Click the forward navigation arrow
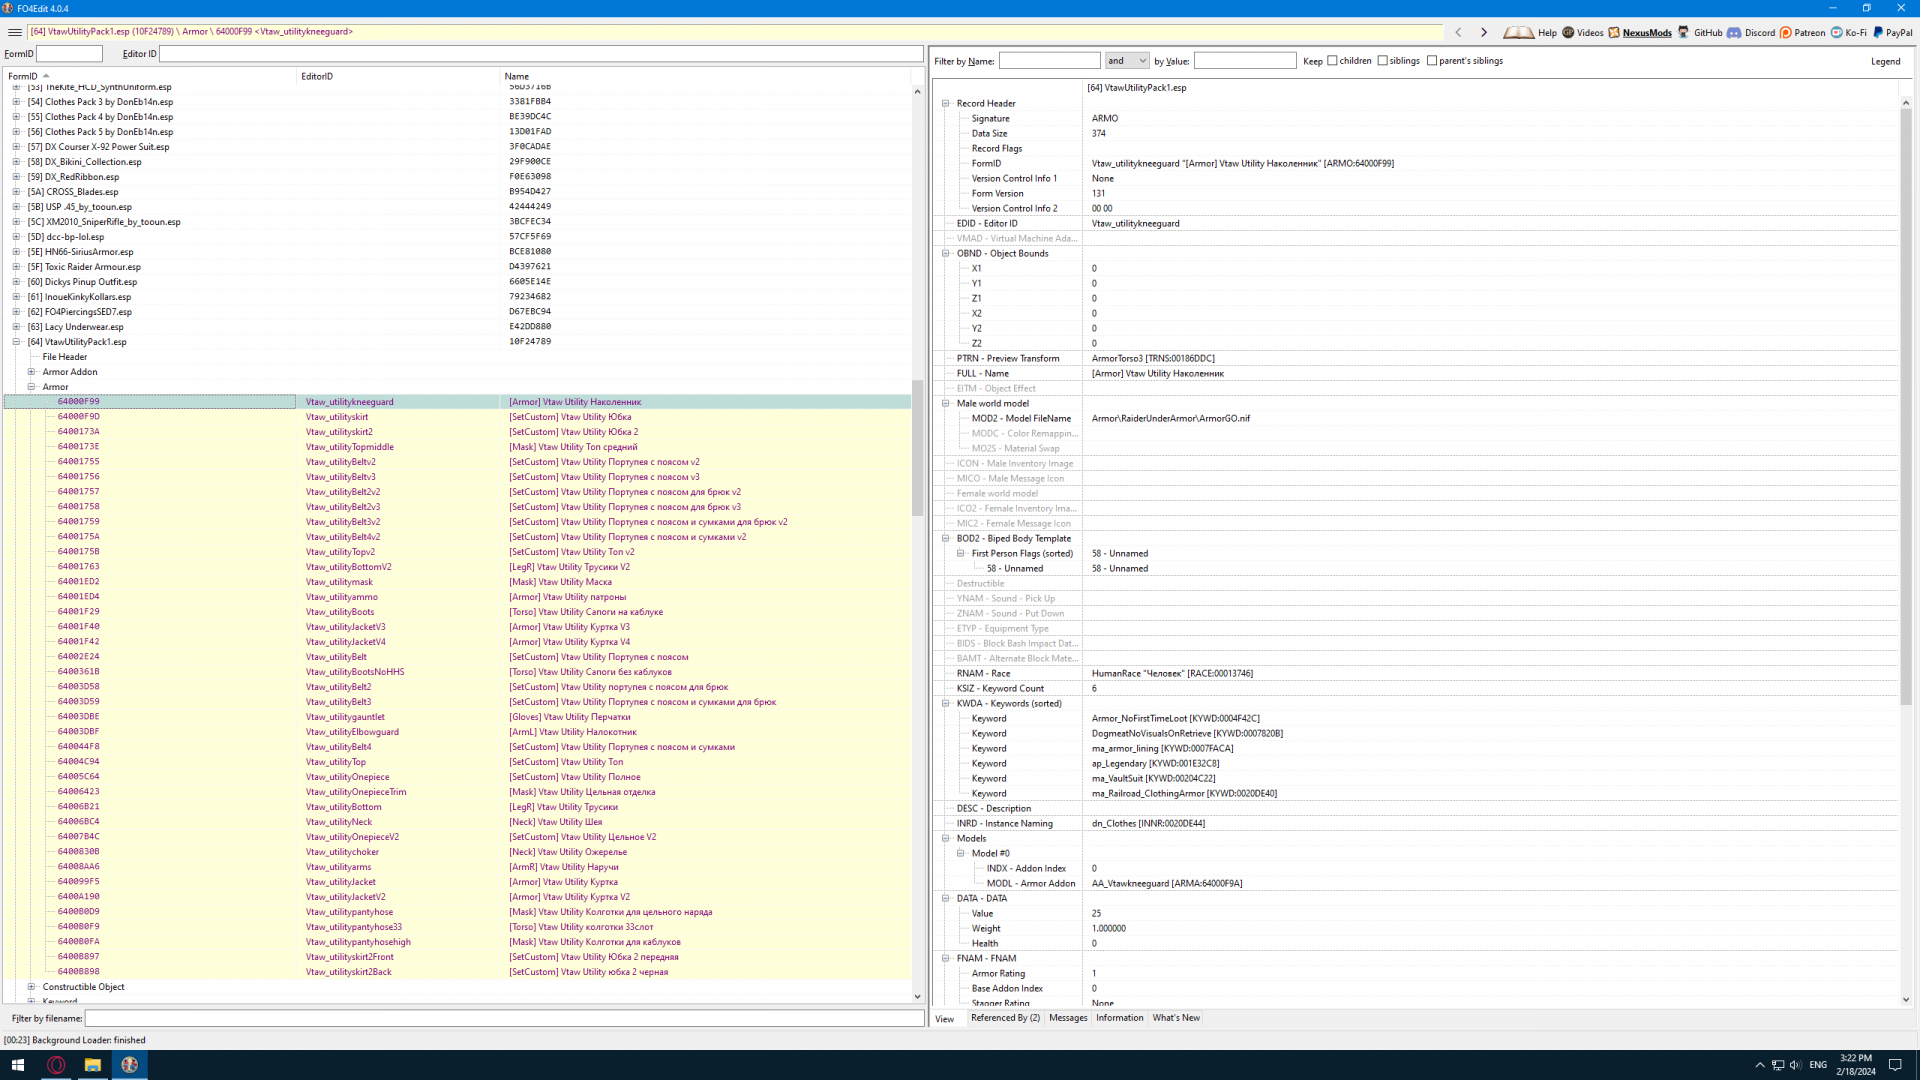 pyautogui.click(x=1484, y=32)
